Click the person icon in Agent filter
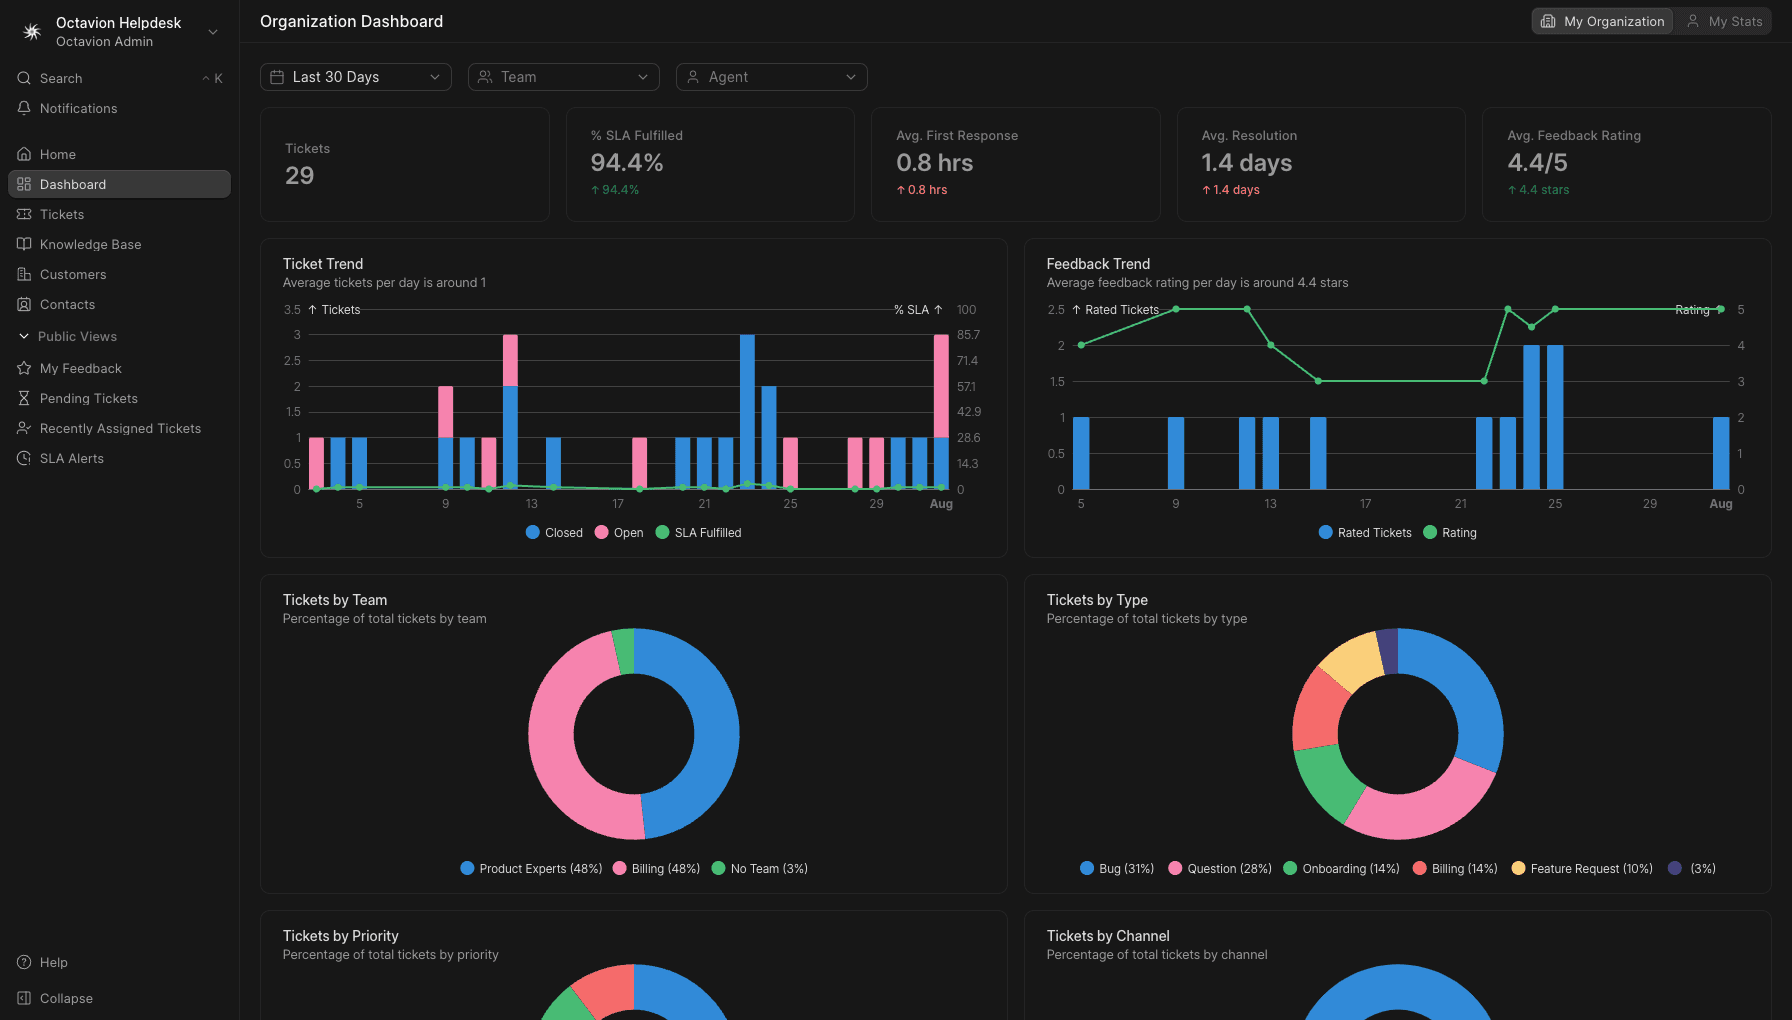 tap(693, 77)
